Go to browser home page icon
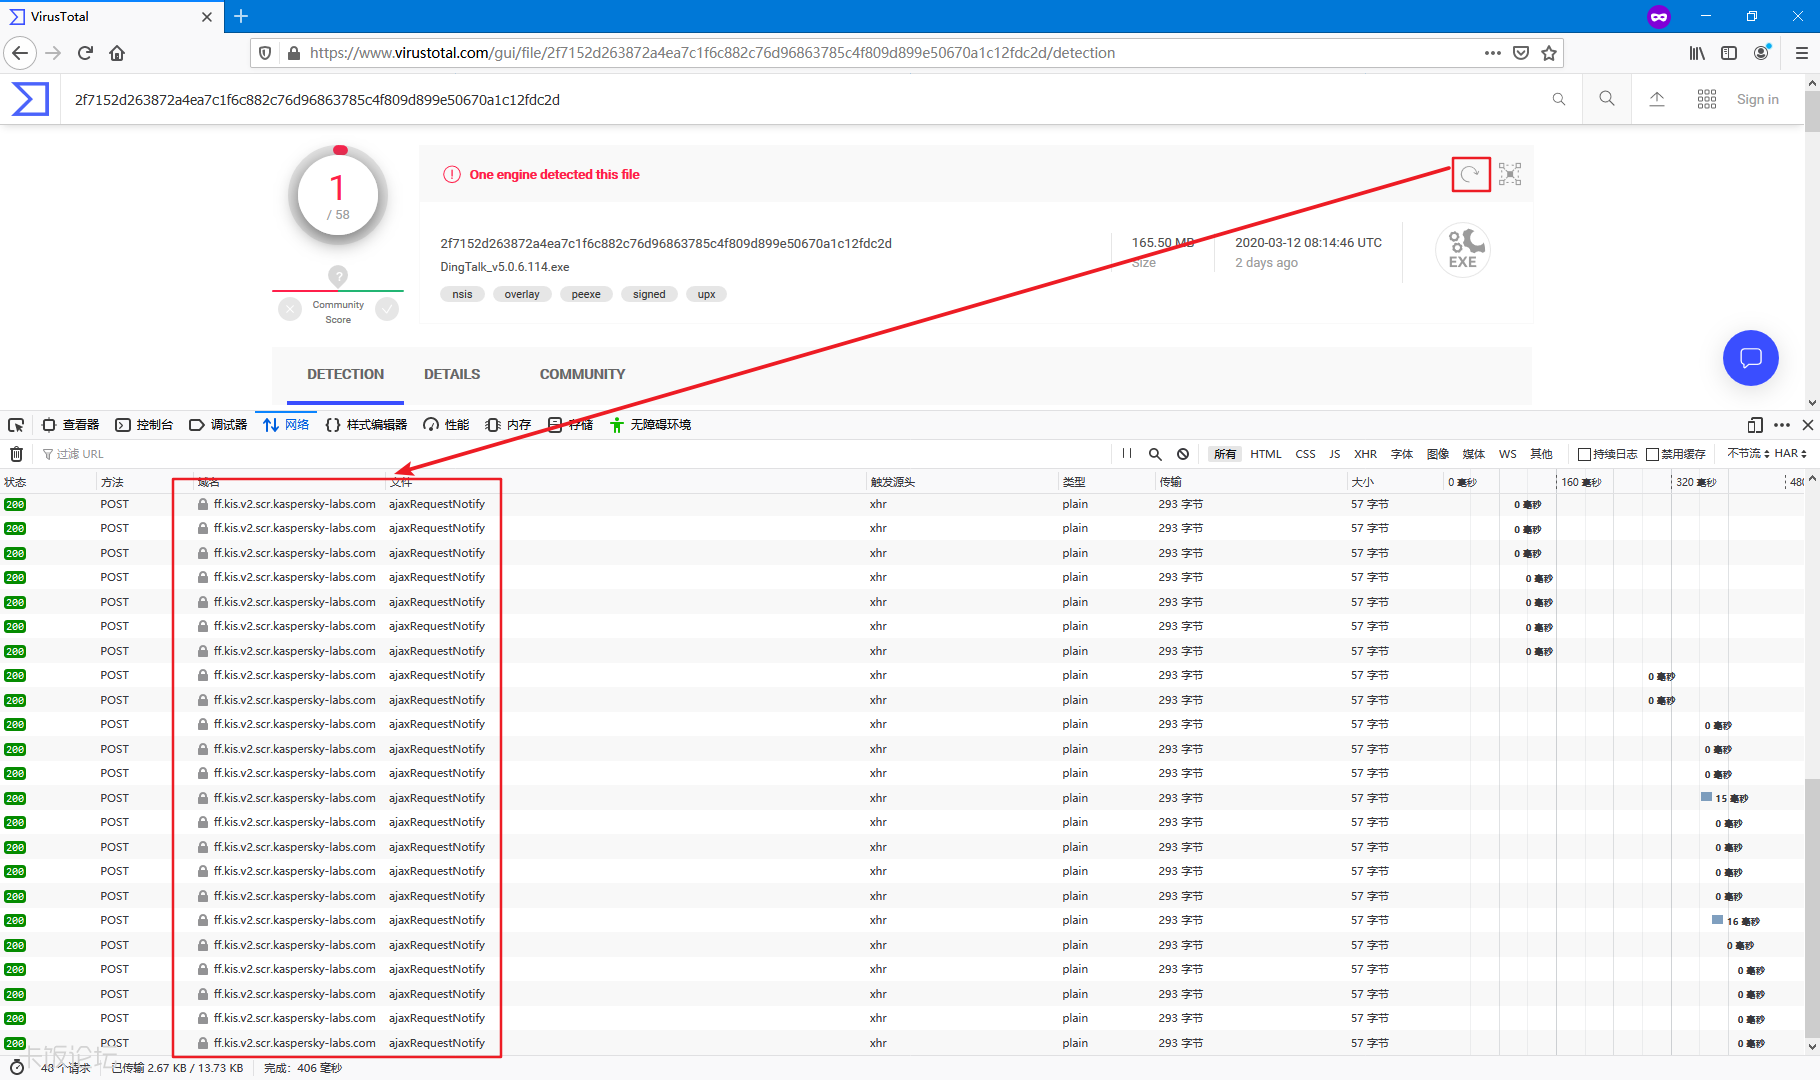Image resolution: width=1820 pixels, height=1080 pixels. click(117, 53)
